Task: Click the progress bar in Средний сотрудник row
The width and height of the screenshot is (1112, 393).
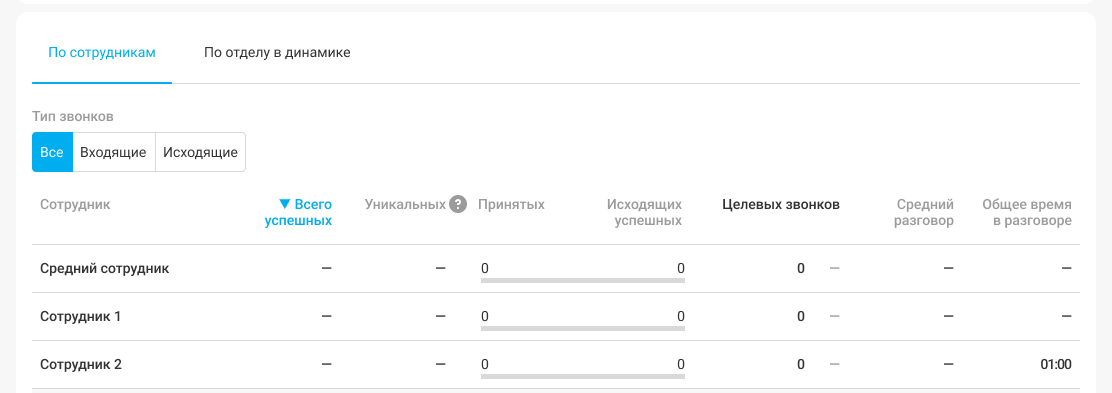Action: 583,281
